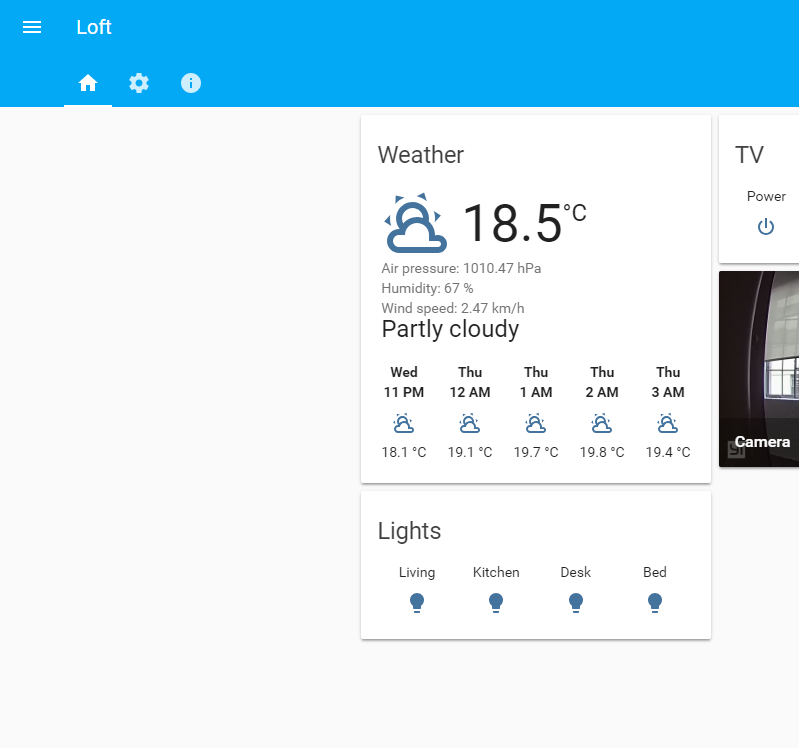The width and height of the screenshot is (799, 748).
Task: Open the info circle tab
Action: click(x=191, y=83)
